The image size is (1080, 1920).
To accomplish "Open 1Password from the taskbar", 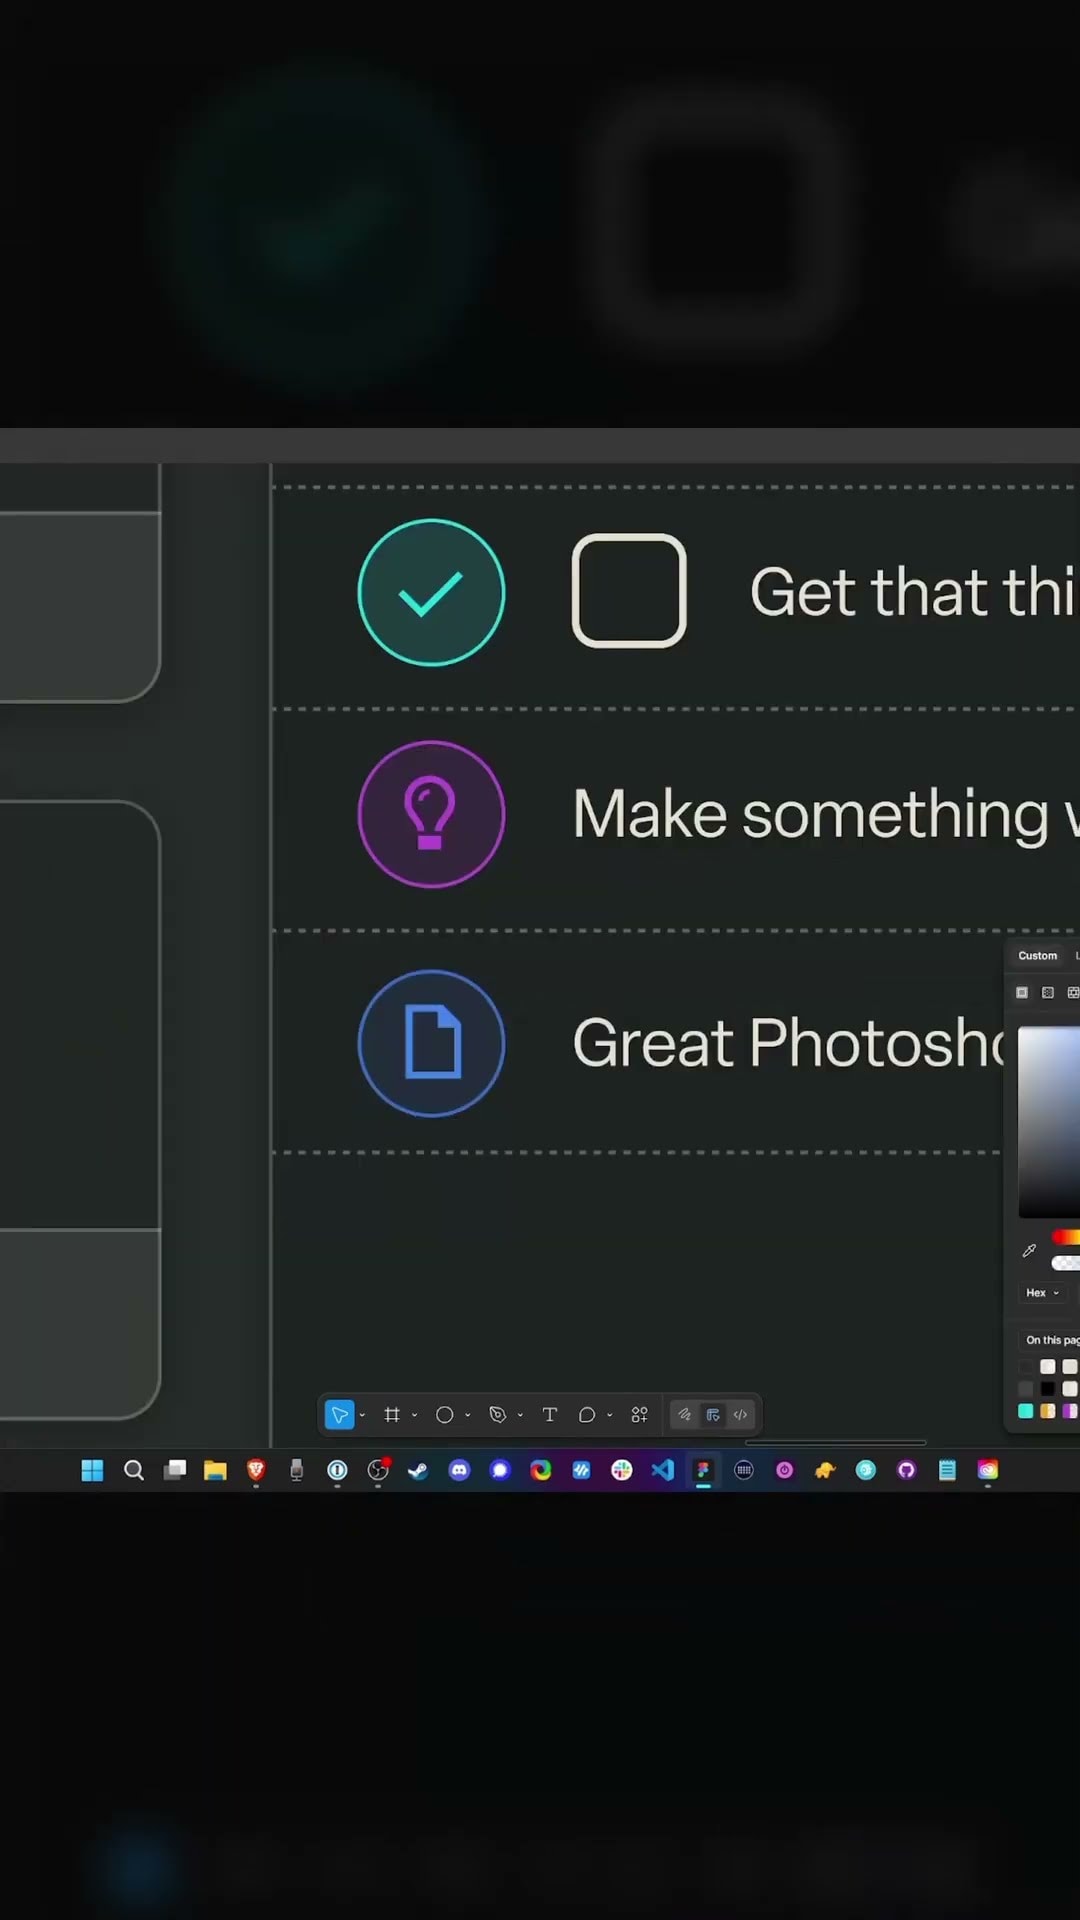I will point(337,1470).
